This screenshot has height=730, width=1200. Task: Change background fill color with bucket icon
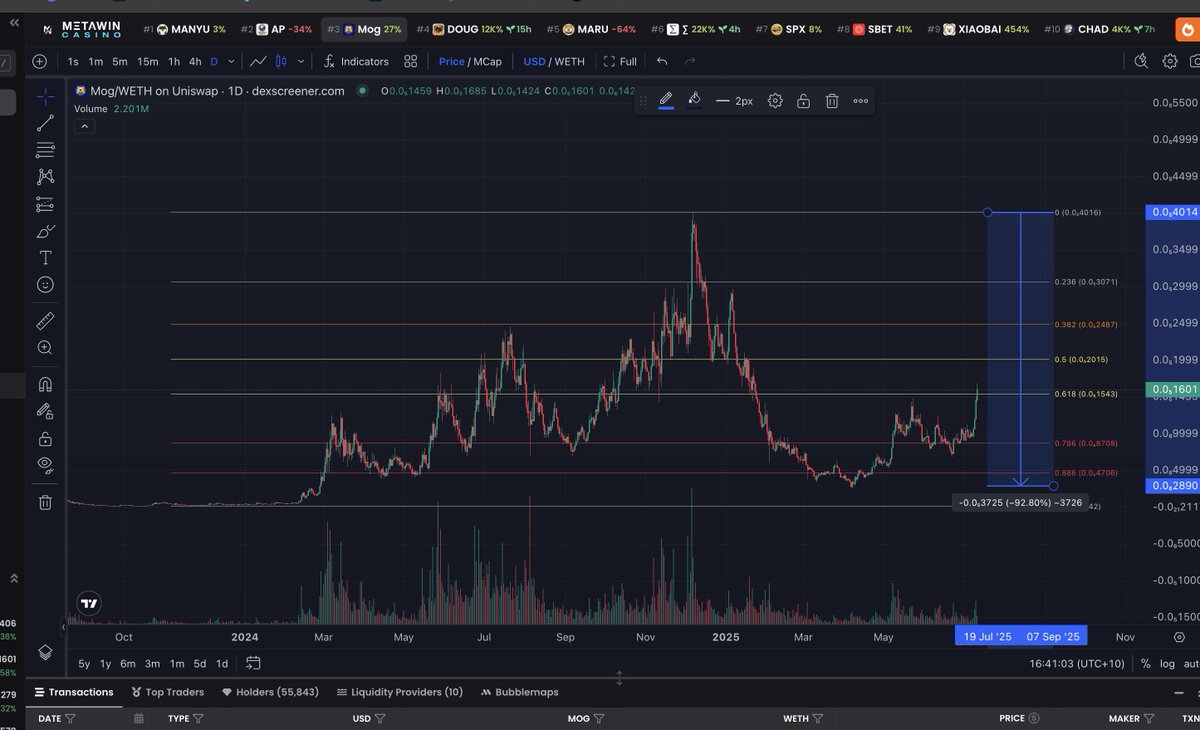pyautogui.click(x=695, y=100)
